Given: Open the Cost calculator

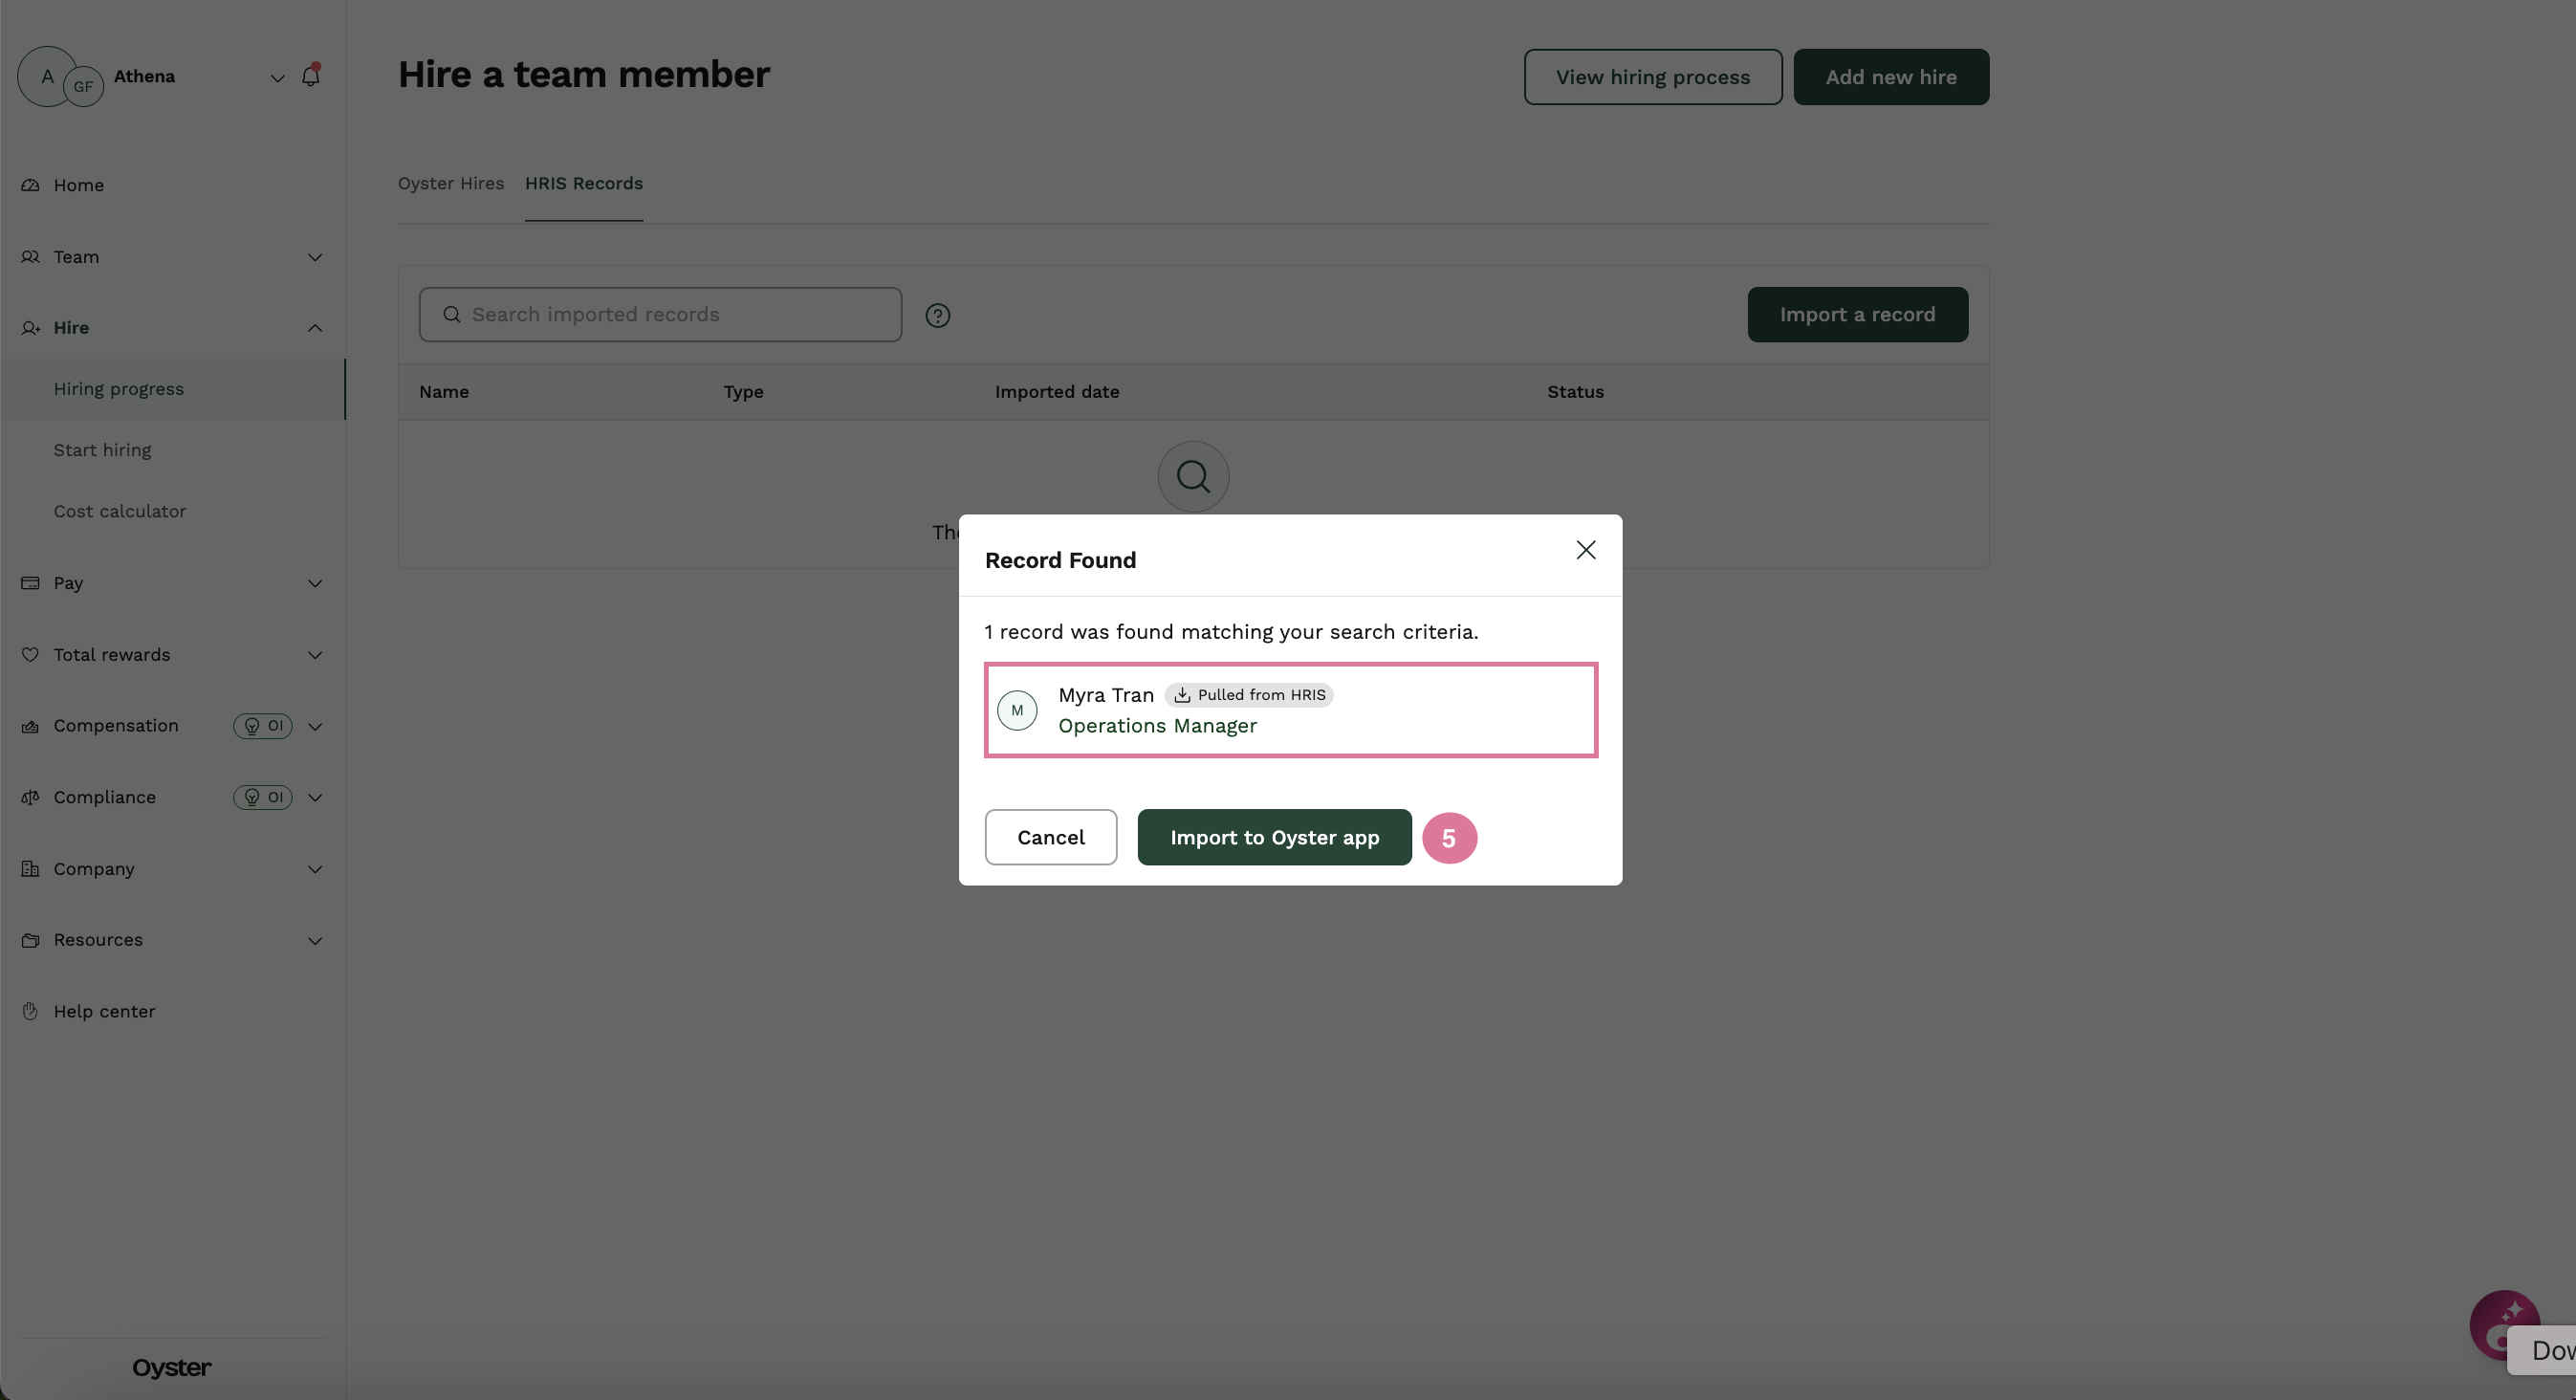Looking at the screenshot, I should tap(120, 511).
